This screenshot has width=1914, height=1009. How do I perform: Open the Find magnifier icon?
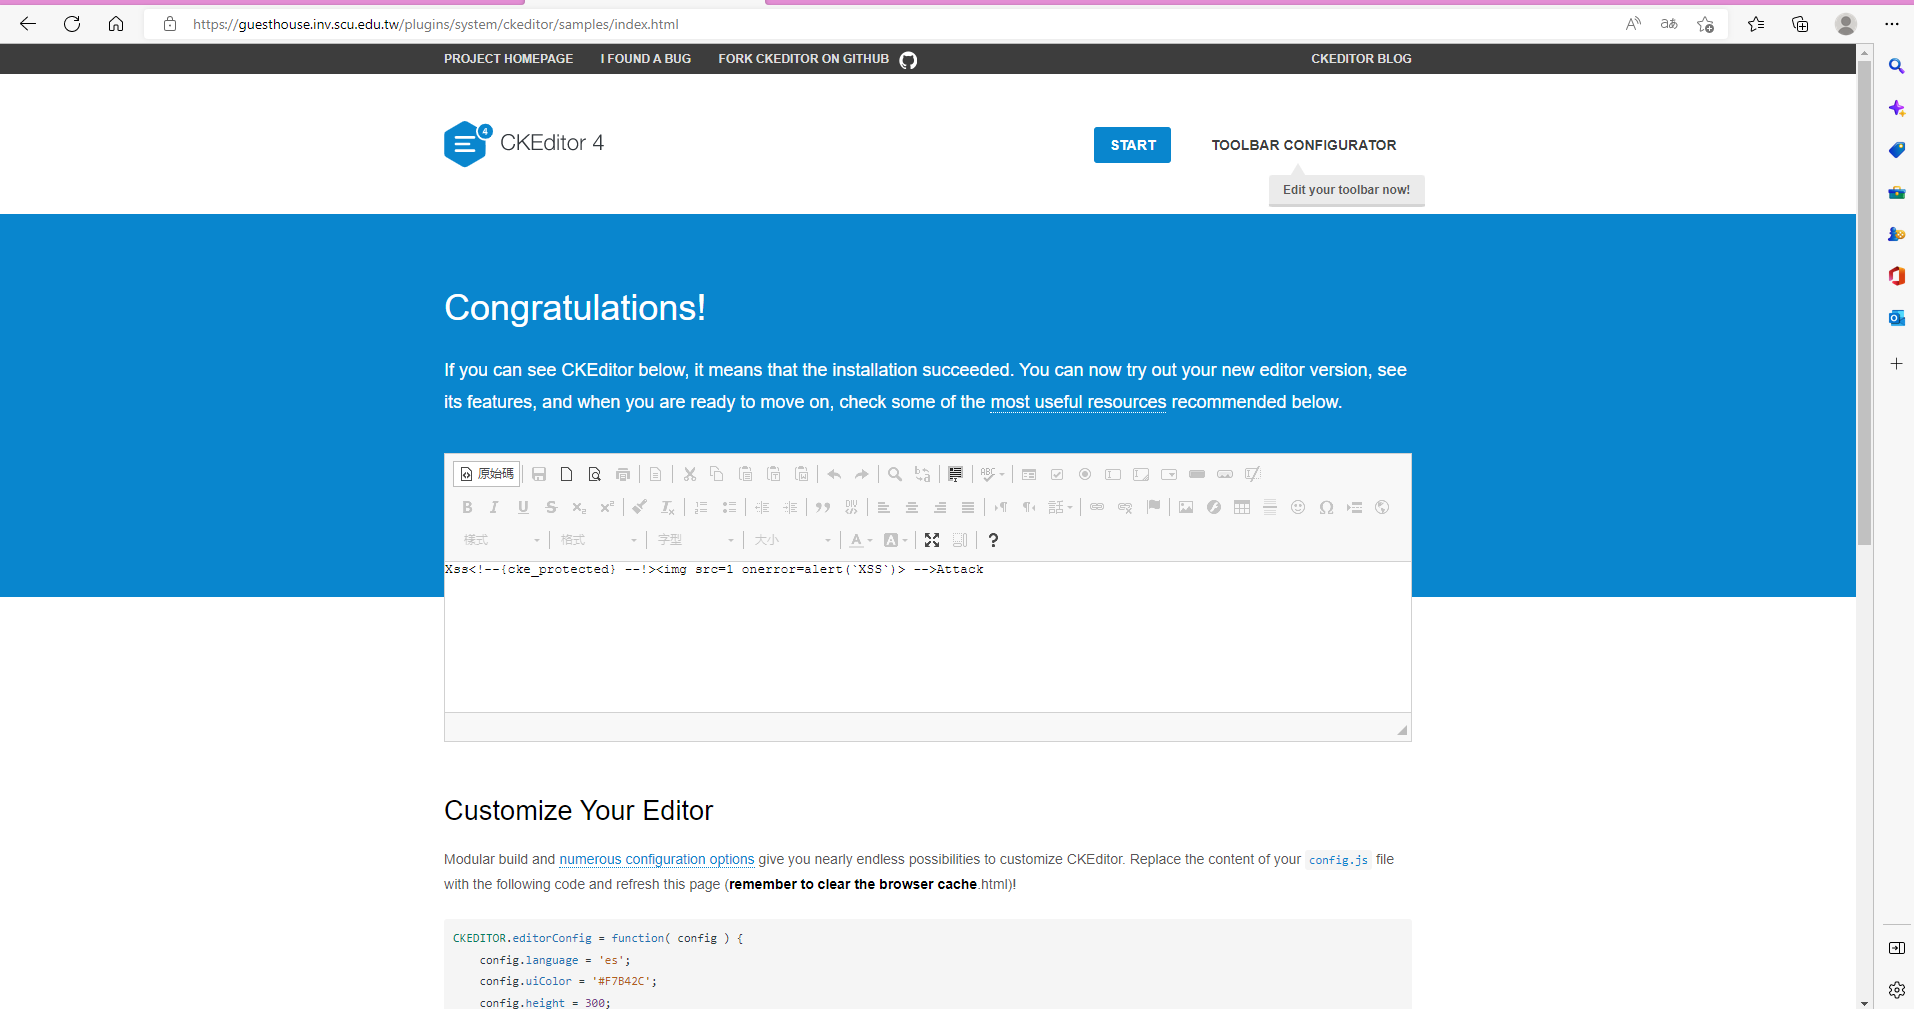pyautogui.click(x=895, y=474)
